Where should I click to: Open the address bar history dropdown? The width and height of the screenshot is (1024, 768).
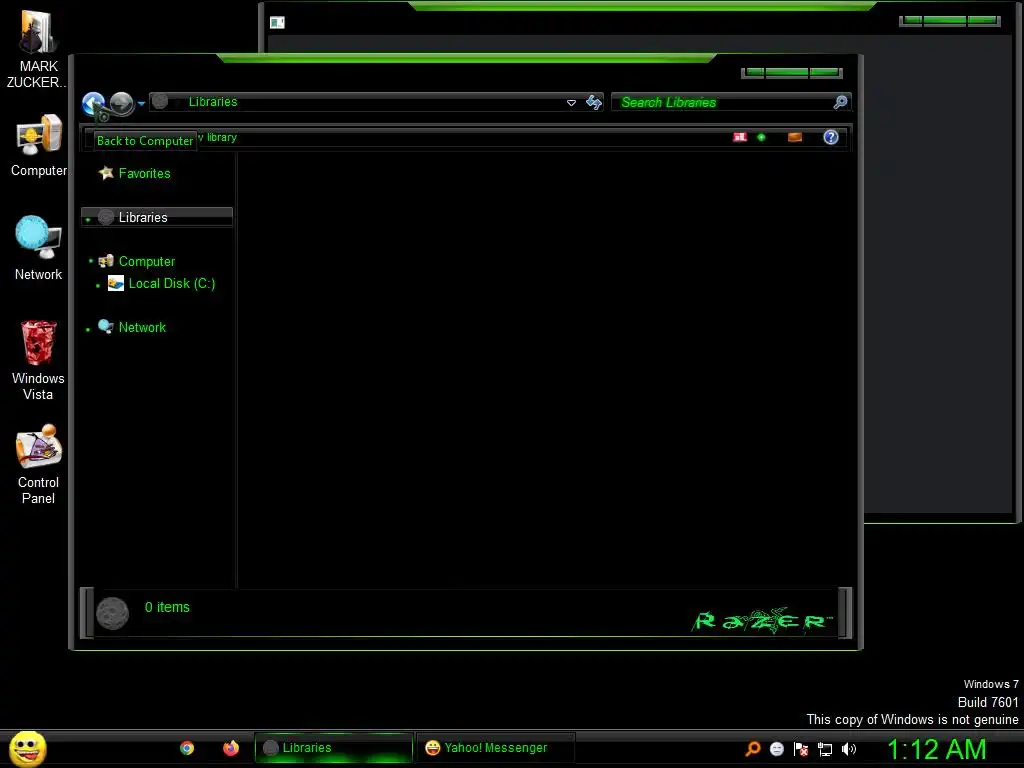click(x=571, y=103)
